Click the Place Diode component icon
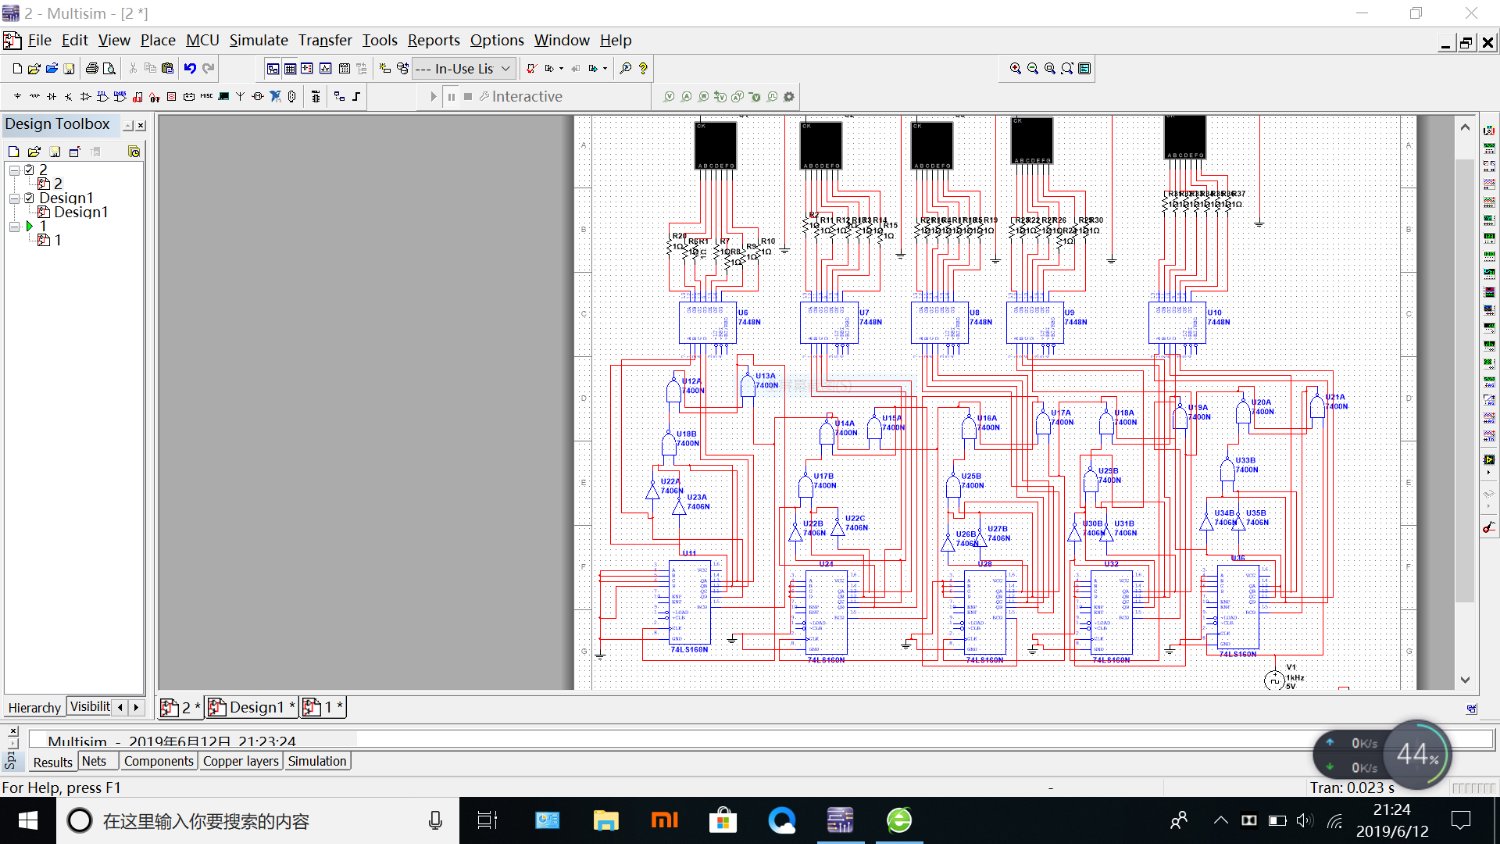 tap(51, 97)
